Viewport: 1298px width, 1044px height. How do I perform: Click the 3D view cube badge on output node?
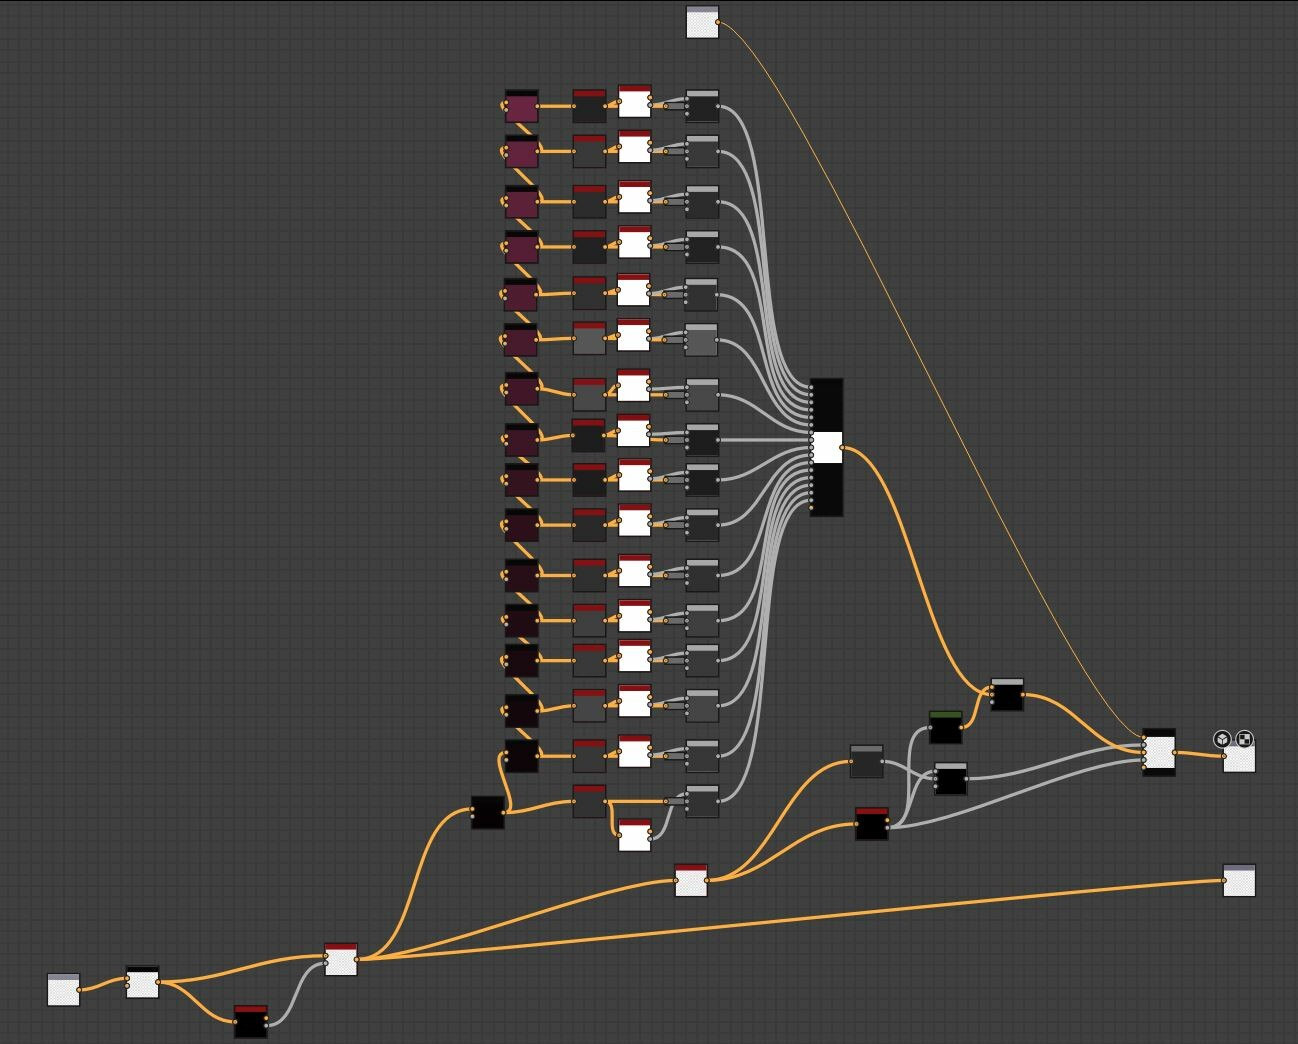coord(1221,739)
